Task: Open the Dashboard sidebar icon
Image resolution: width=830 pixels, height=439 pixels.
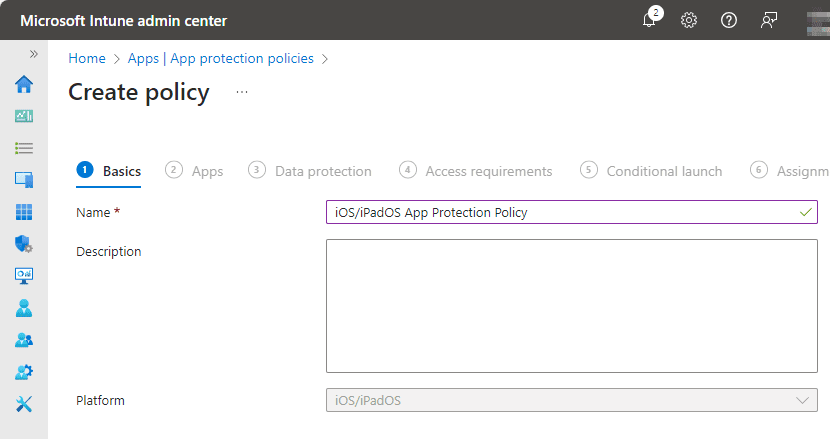Action: (x=24, y=116)
